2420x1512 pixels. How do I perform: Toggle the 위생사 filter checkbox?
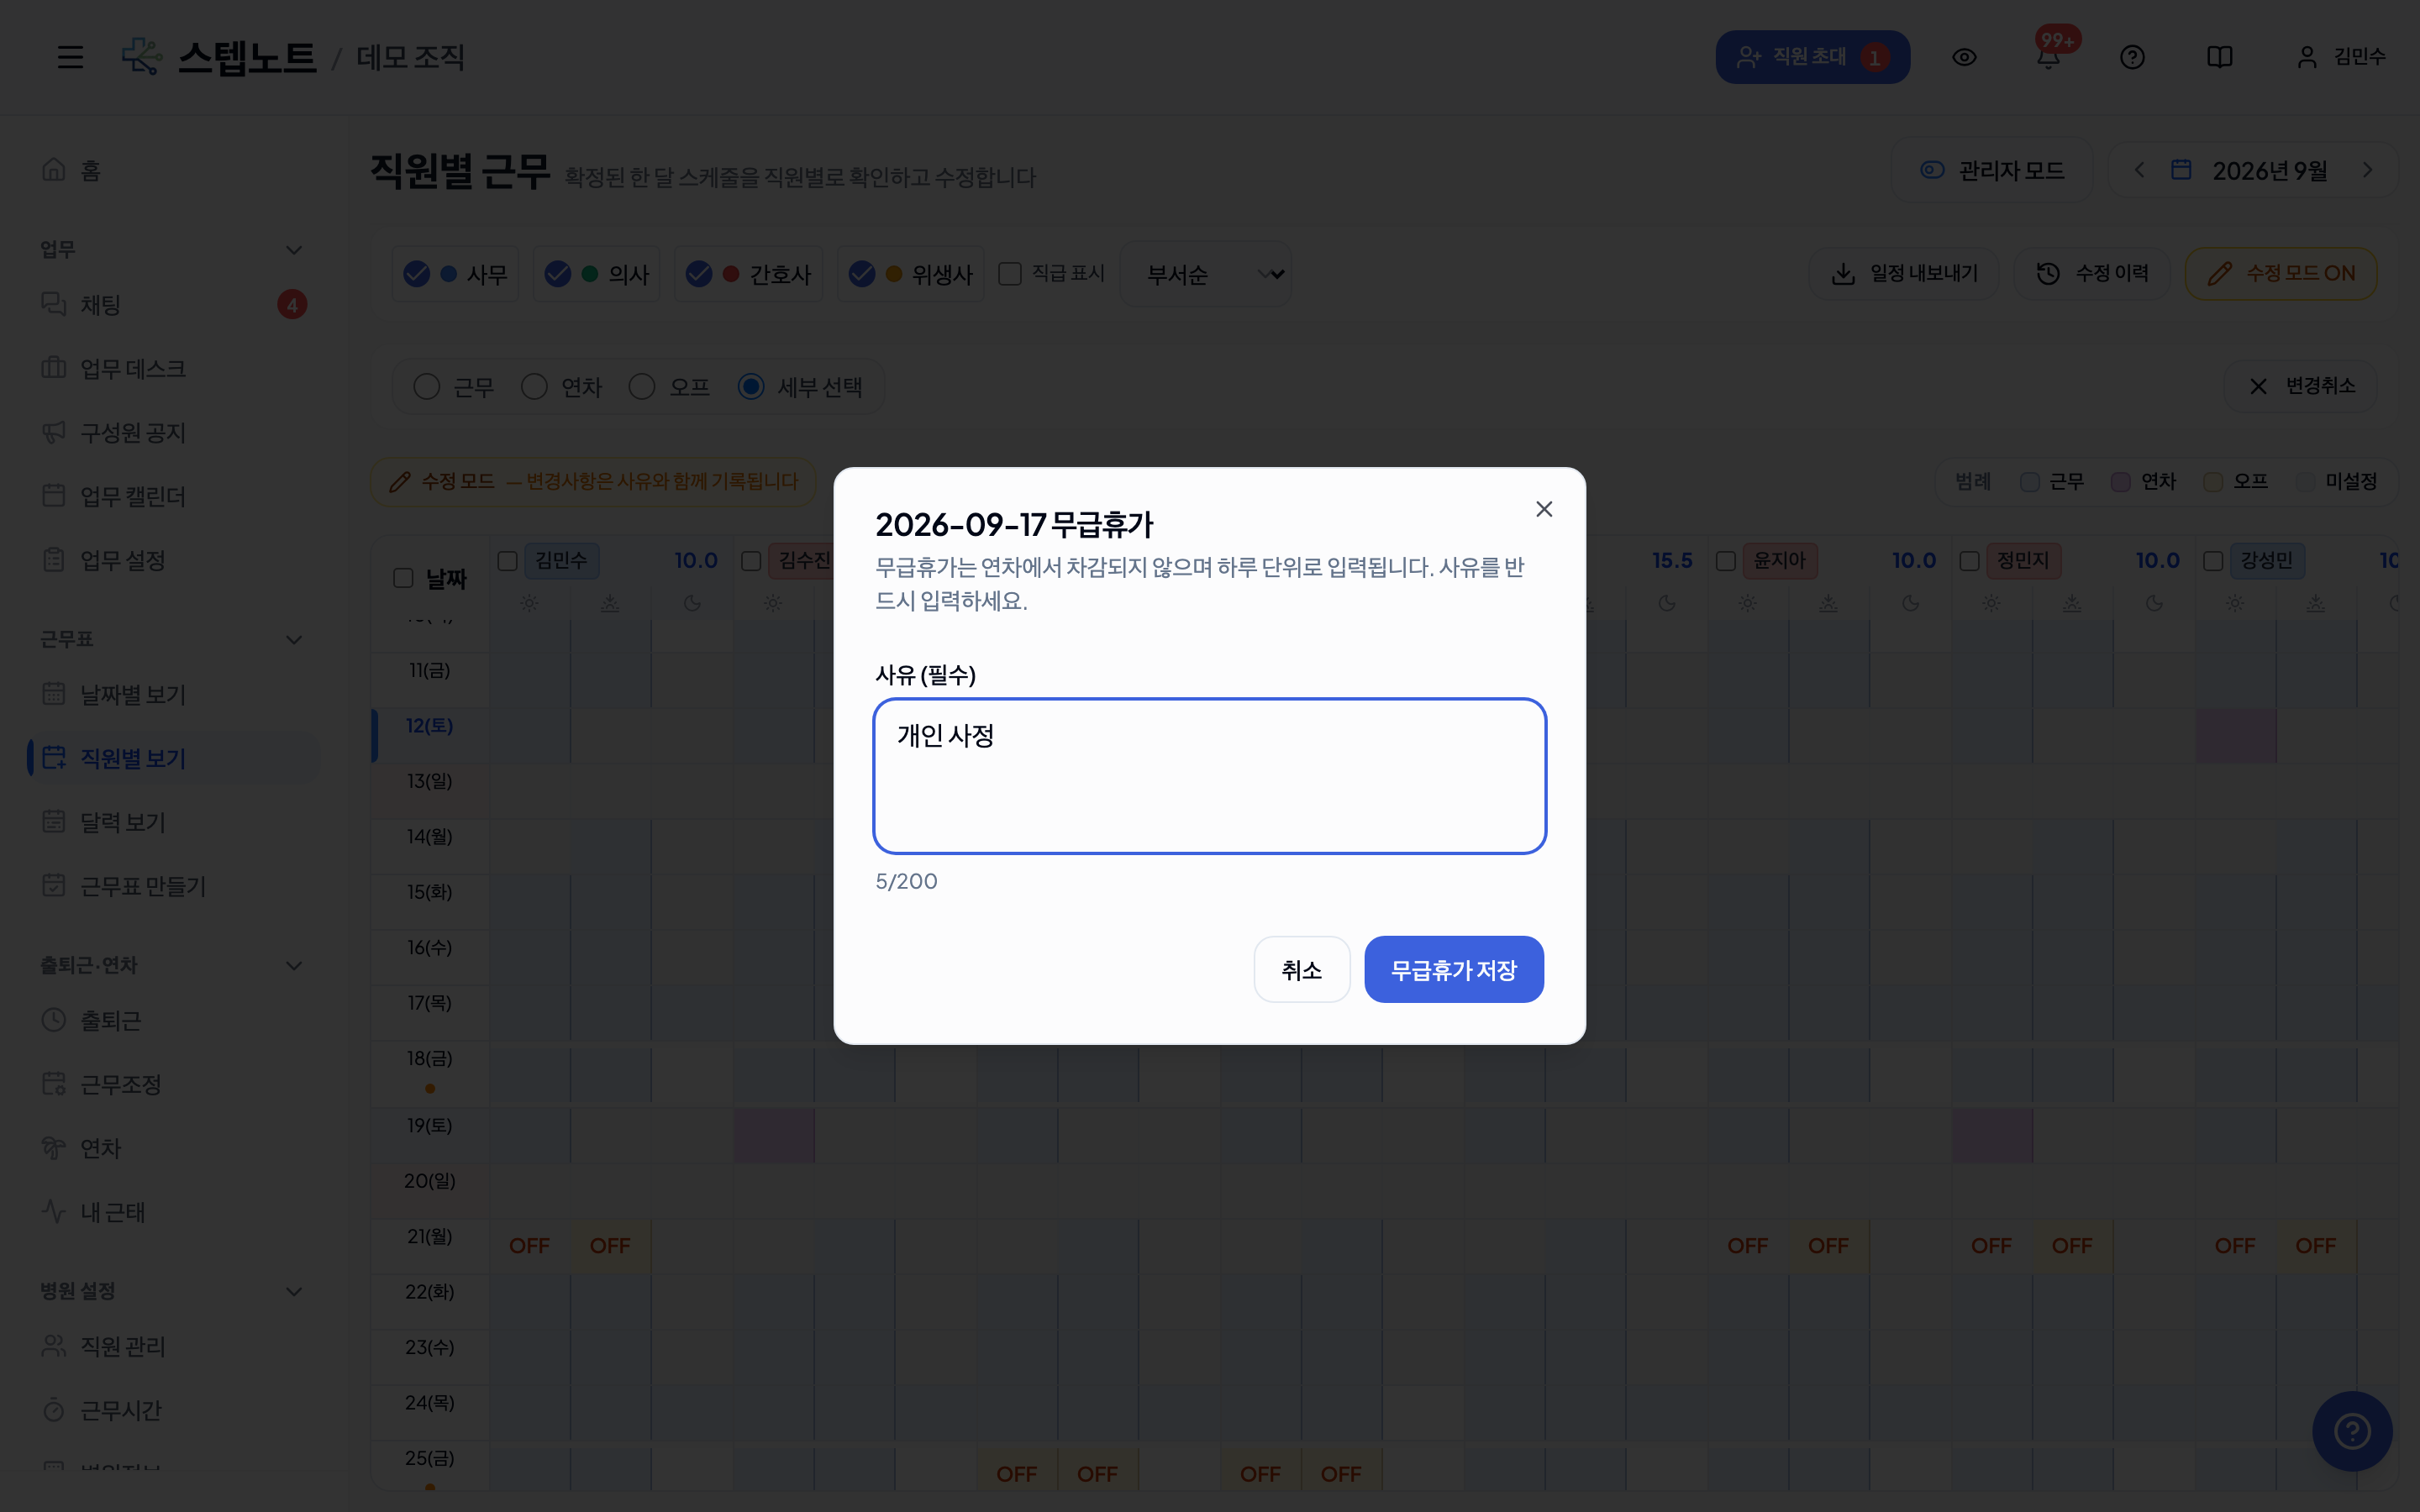click(x=862, y=274)
